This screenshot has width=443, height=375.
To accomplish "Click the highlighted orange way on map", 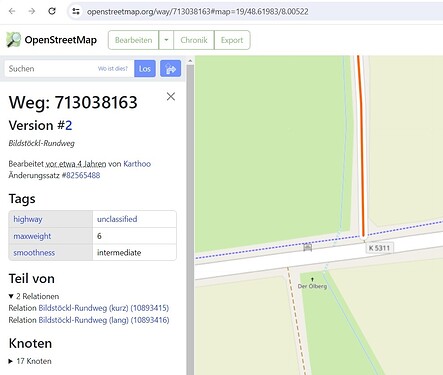I will tap(361, 147).
